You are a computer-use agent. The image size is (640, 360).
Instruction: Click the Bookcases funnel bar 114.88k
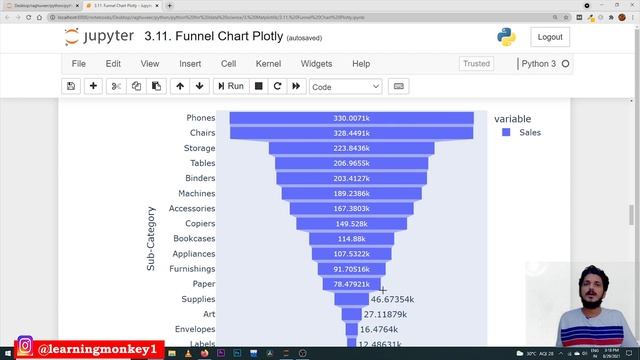(351, 239)
